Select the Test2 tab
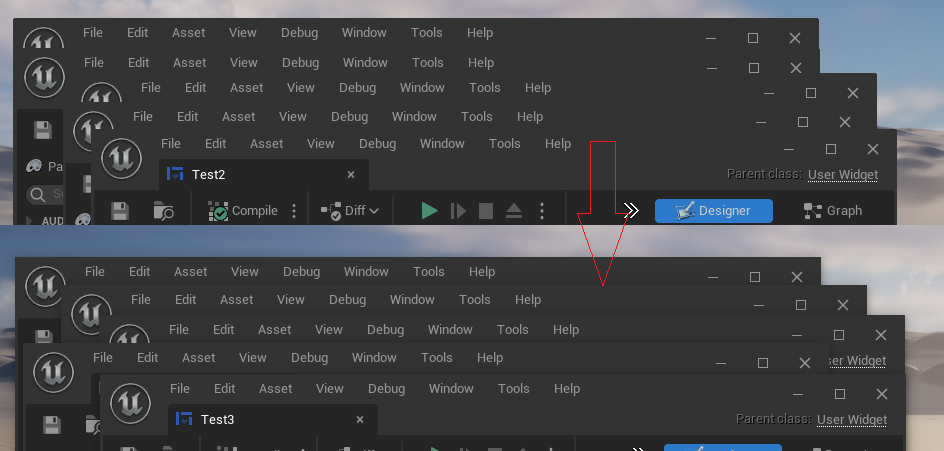This screenshot has width=944, height=451. [x=264, y=175]
